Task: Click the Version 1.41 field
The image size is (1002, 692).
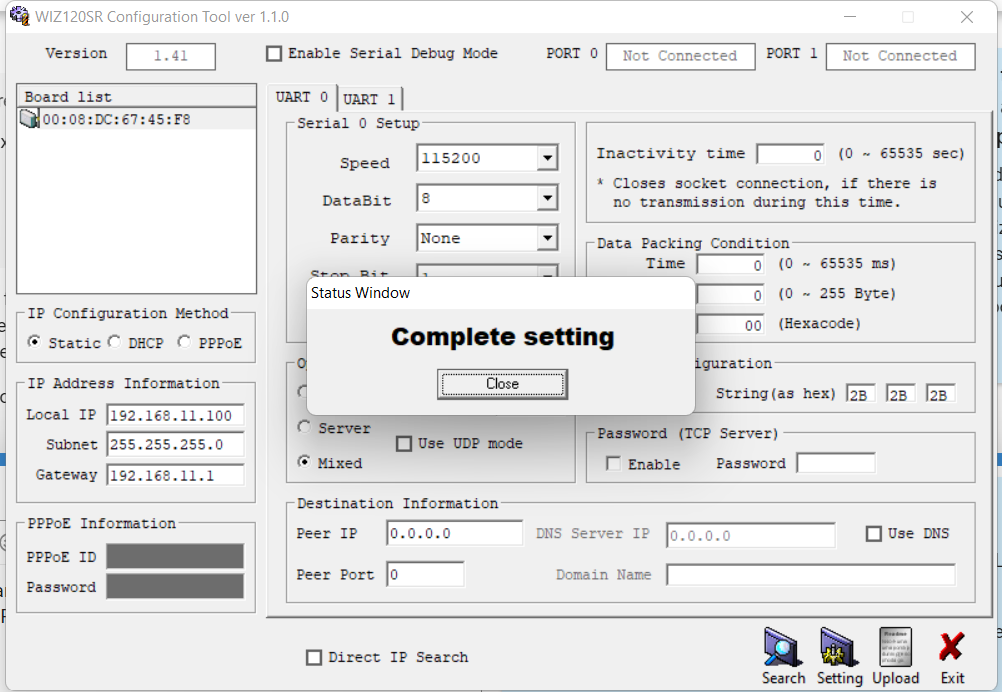Action: [x=171, y=56]
